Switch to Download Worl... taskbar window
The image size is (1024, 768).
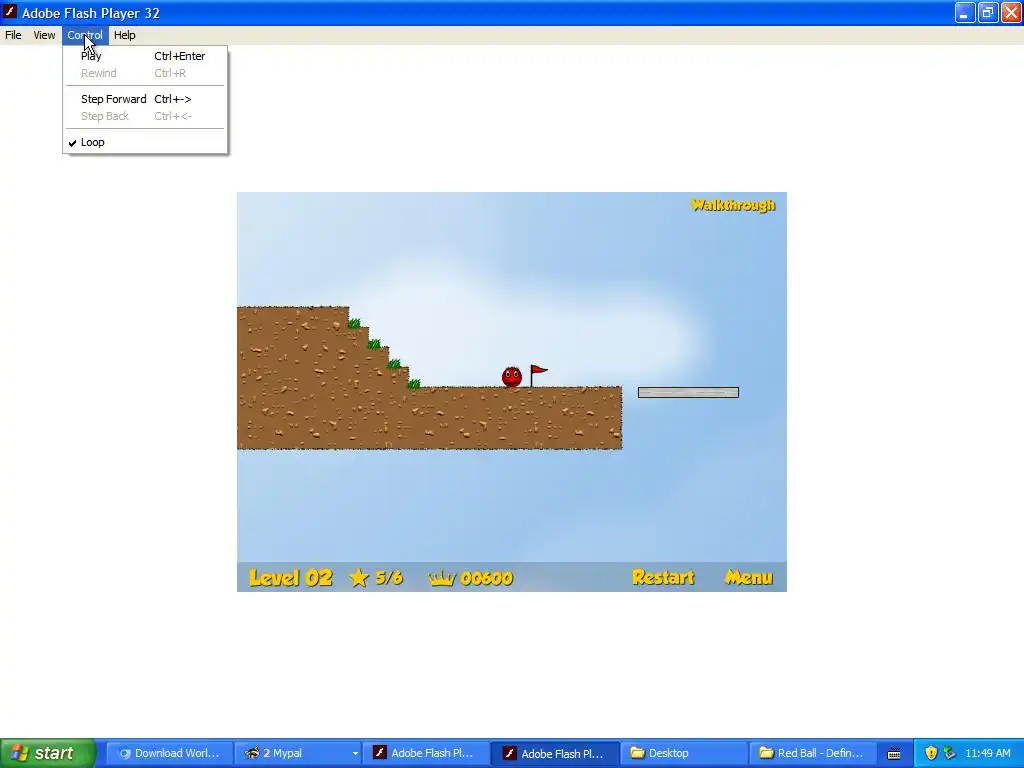(168, 753)
